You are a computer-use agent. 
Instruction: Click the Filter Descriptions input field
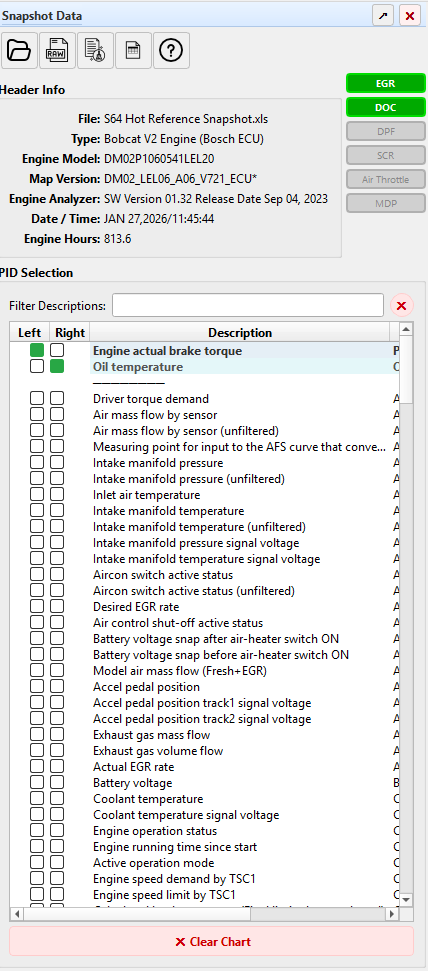pyautogui.click(x=248, y=305)
